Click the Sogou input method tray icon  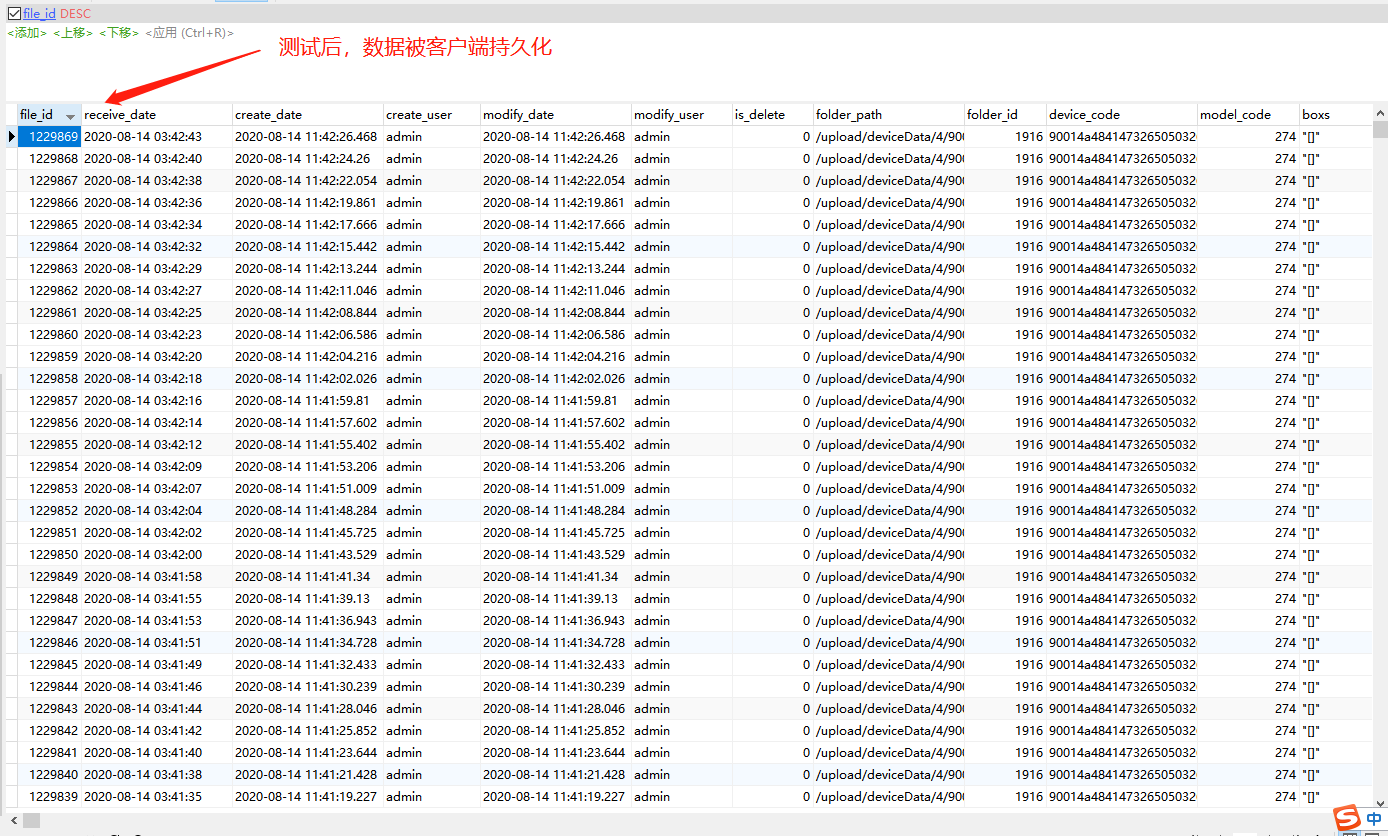pos(1346,817)
